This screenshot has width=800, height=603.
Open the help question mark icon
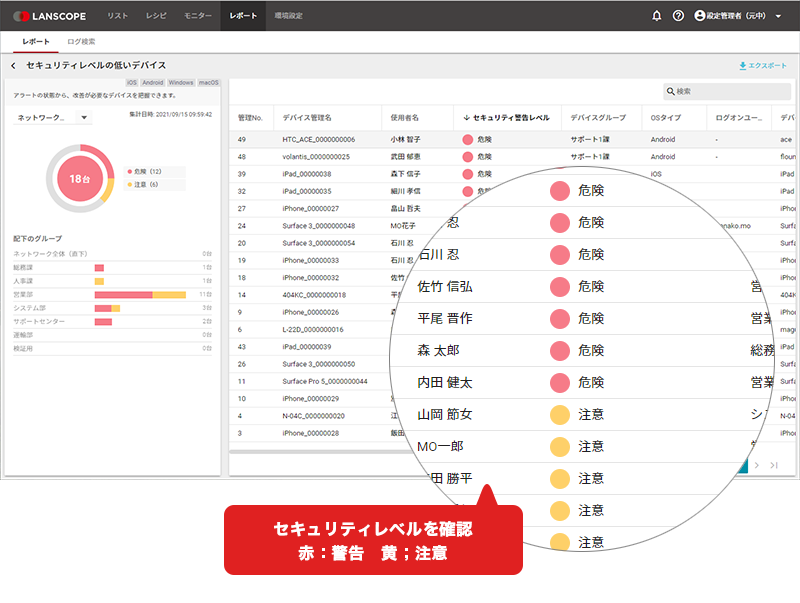679,16
